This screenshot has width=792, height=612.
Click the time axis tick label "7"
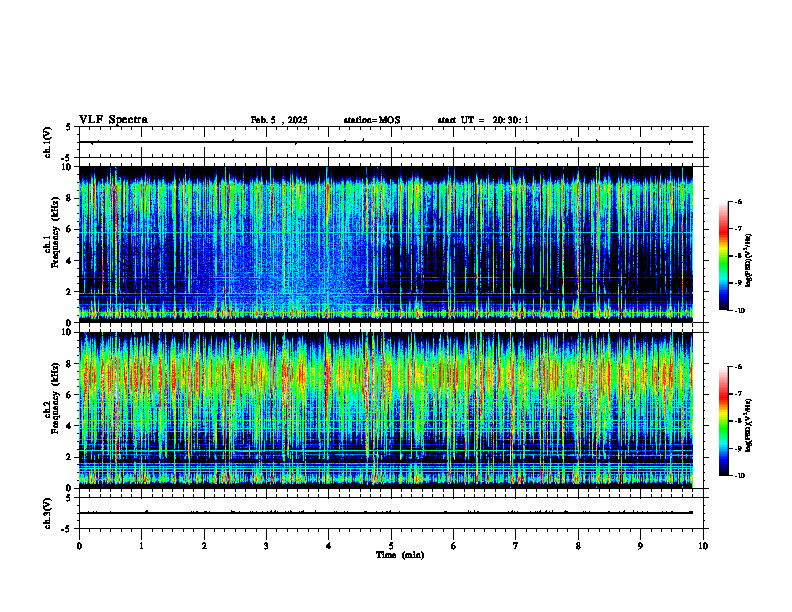tap(516, 546)
